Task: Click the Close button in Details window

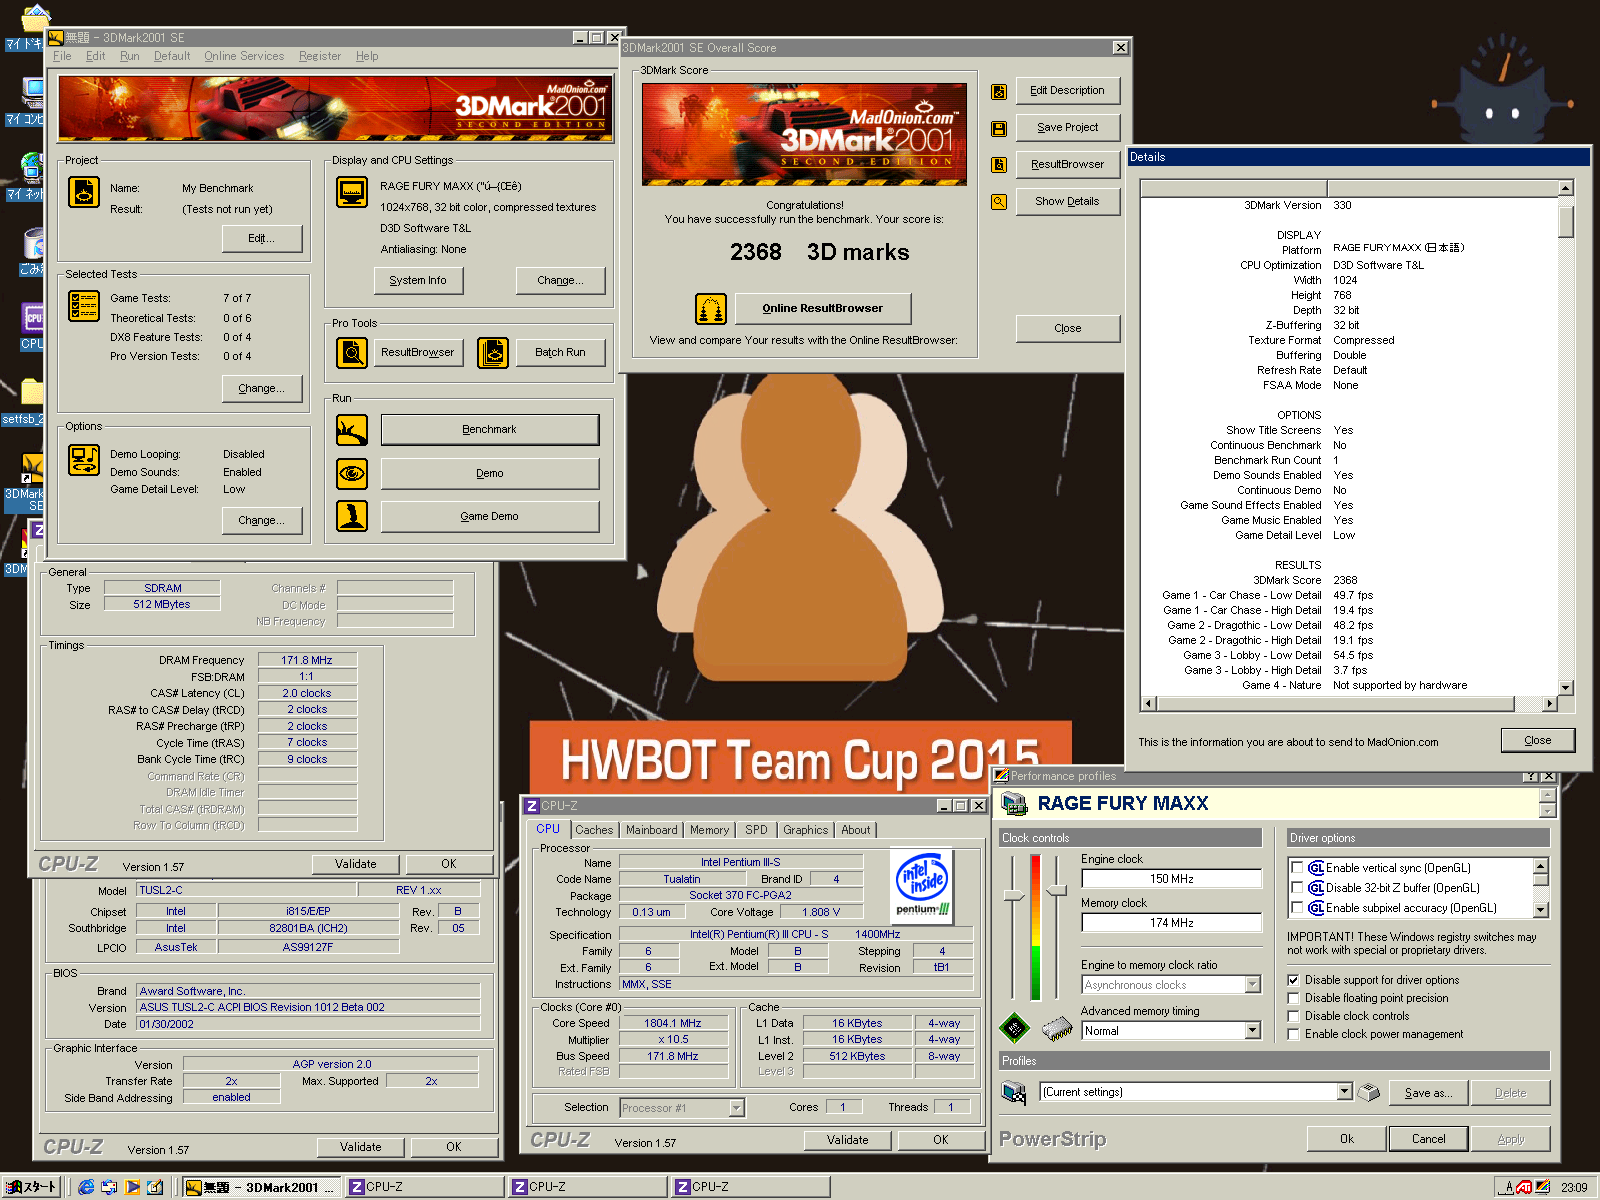Action: 1538,741
